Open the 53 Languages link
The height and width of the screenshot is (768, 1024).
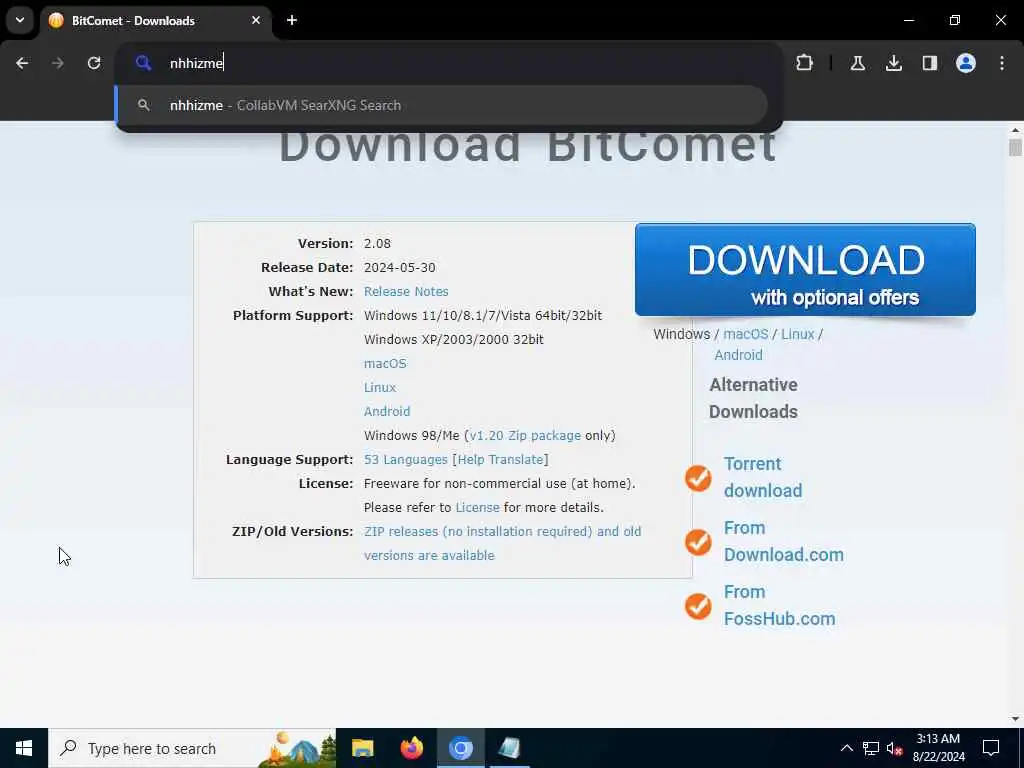(406, 460)
